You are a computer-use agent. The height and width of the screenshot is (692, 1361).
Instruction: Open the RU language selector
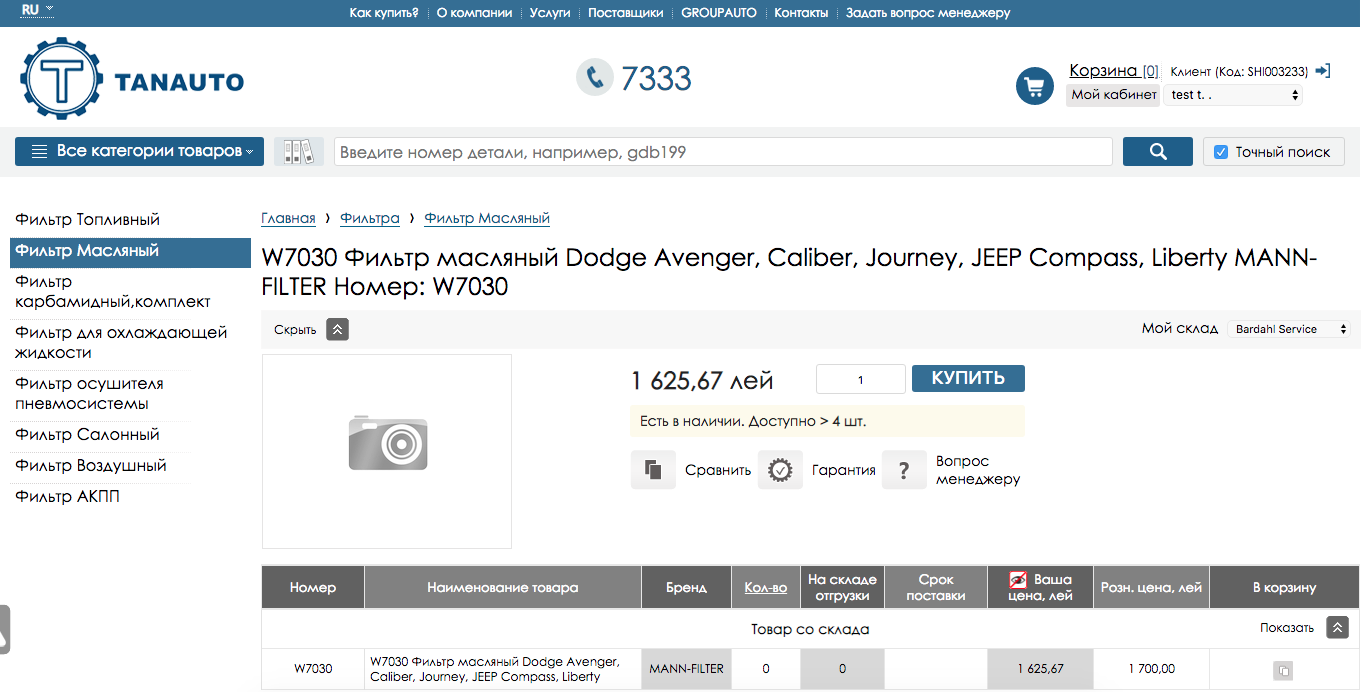point(37,9)
